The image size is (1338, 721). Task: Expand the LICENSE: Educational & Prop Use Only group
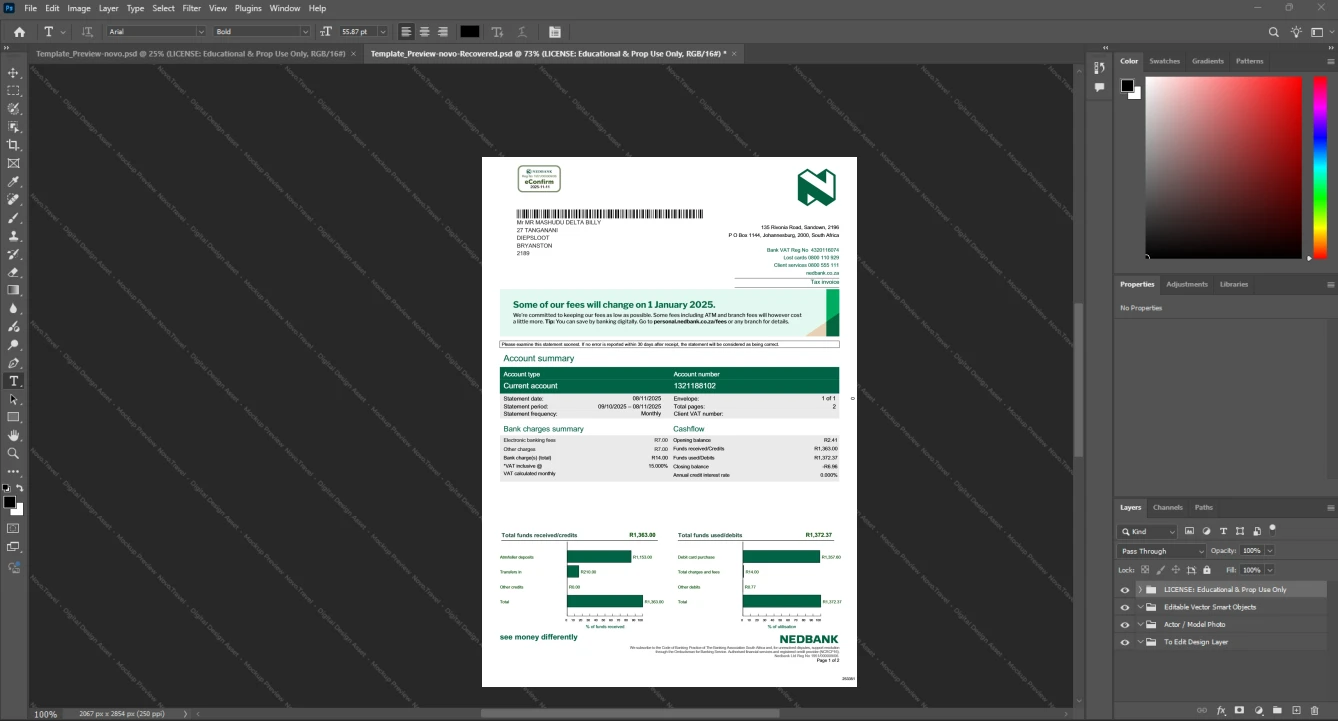coord(1139,590)
